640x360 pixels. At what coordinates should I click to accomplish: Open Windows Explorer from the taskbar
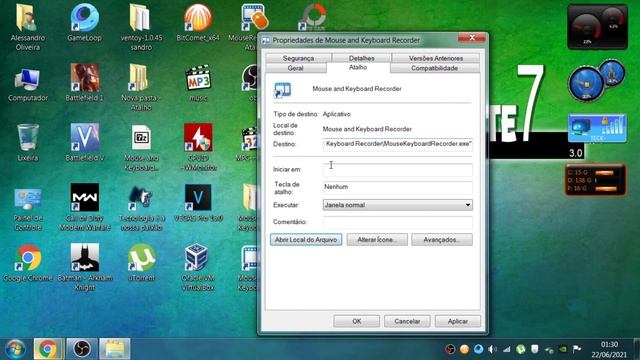click(x=115, y=349)
